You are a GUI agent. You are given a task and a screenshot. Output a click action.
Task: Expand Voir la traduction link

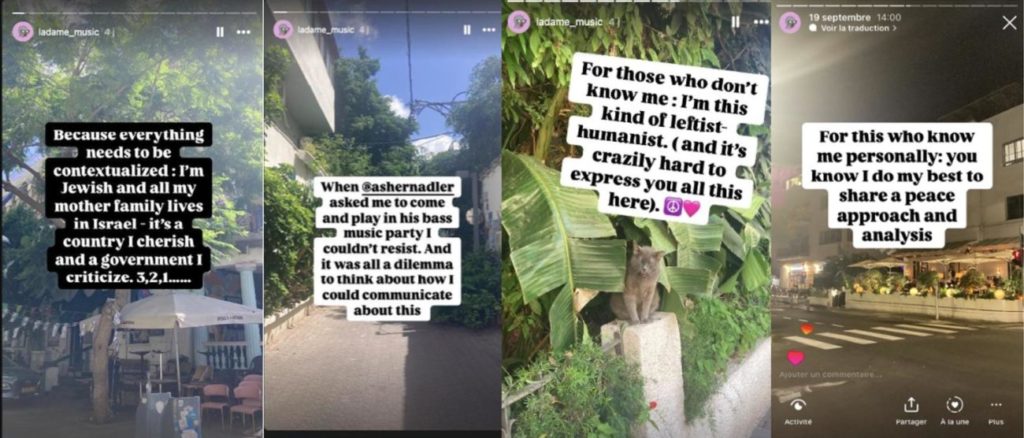pos(858,29)
